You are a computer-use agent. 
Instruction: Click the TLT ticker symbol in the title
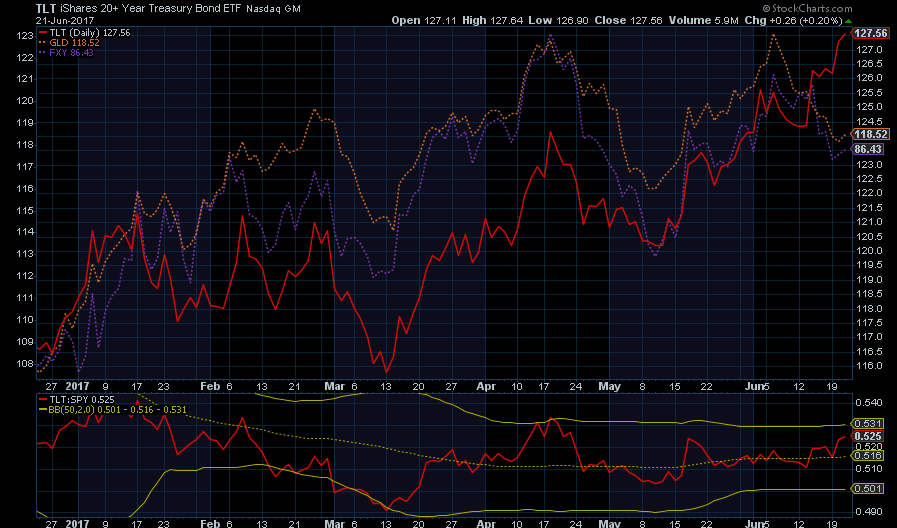46,9
